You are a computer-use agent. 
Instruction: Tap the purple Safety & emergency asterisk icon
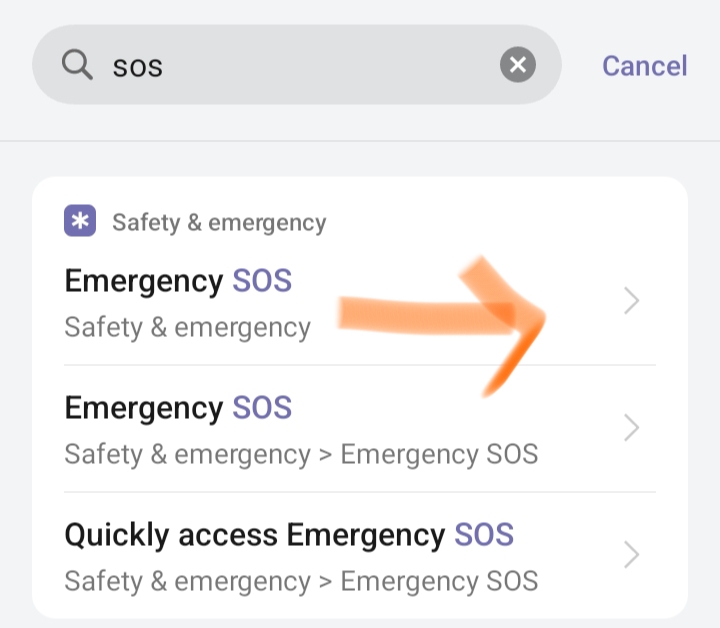(x=80, y=221)
